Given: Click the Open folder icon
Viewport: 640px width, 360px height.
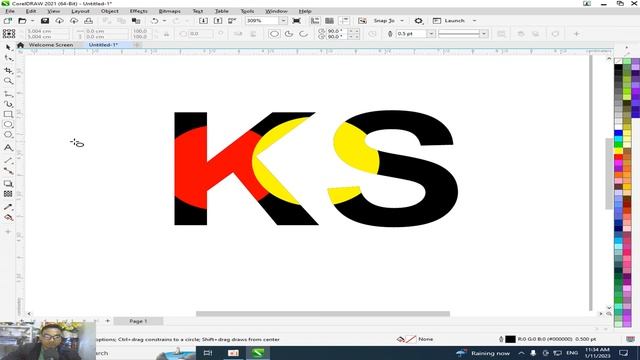Looking at the screenshot, I should 22,20.
